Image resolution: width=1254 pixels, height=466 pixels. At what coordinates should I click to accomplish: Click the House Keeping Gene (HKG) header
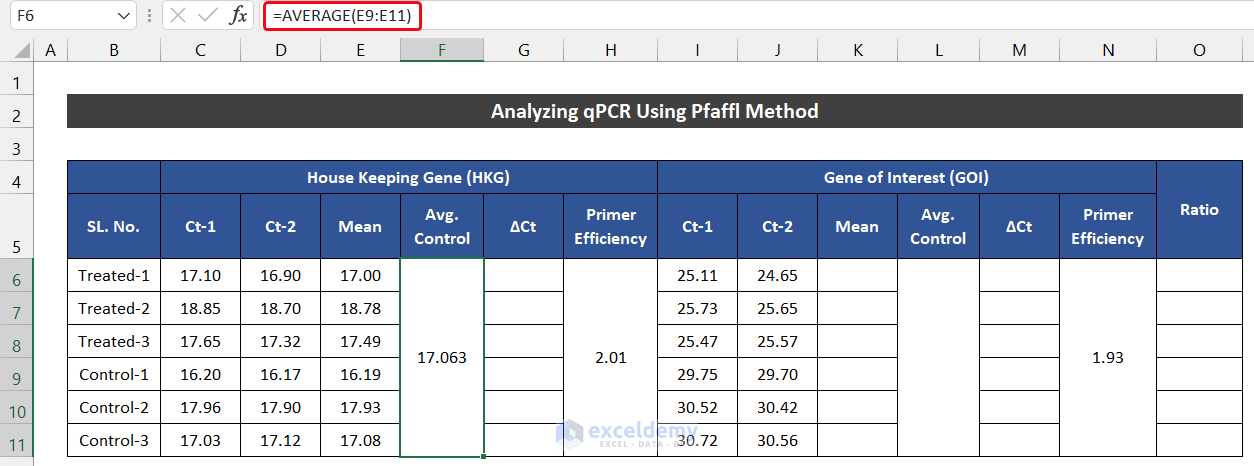[408, 178]
